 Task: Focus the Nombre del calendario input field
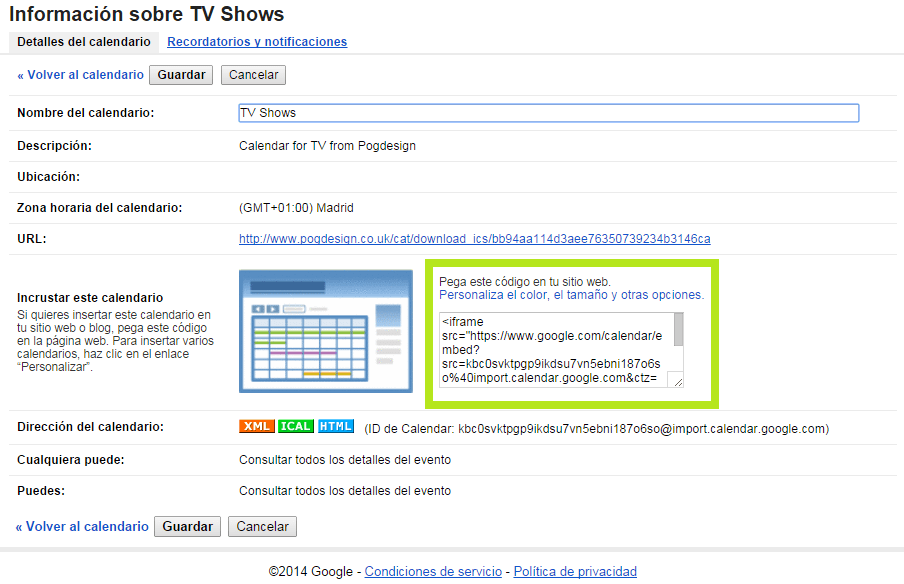tap(548, 113)
